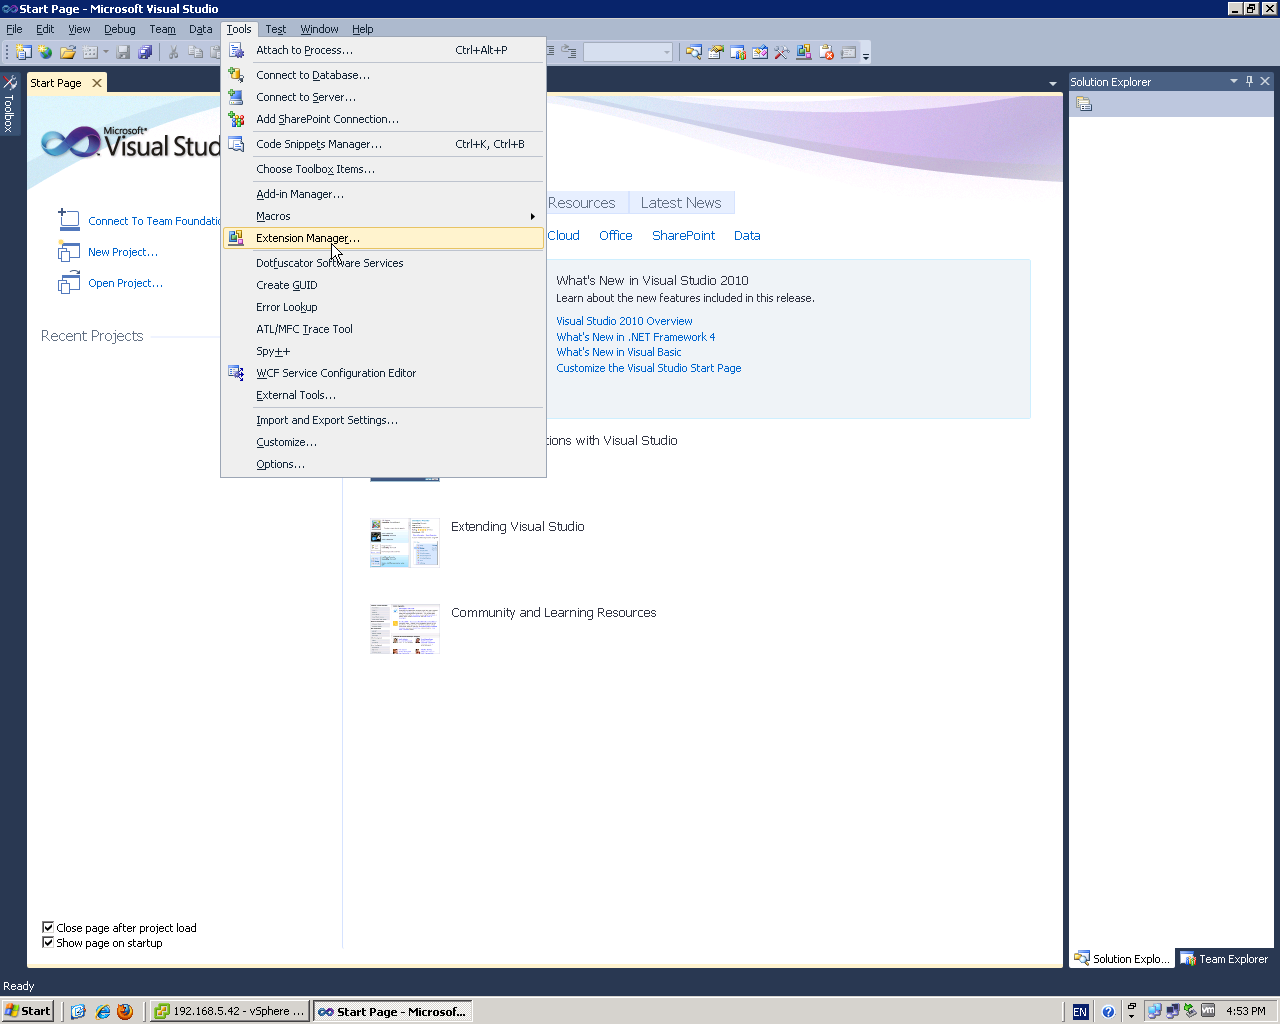Click the Open Project icon on Start Page
This screenshot has width=1280, height=1024.
(x=69, y=283)
